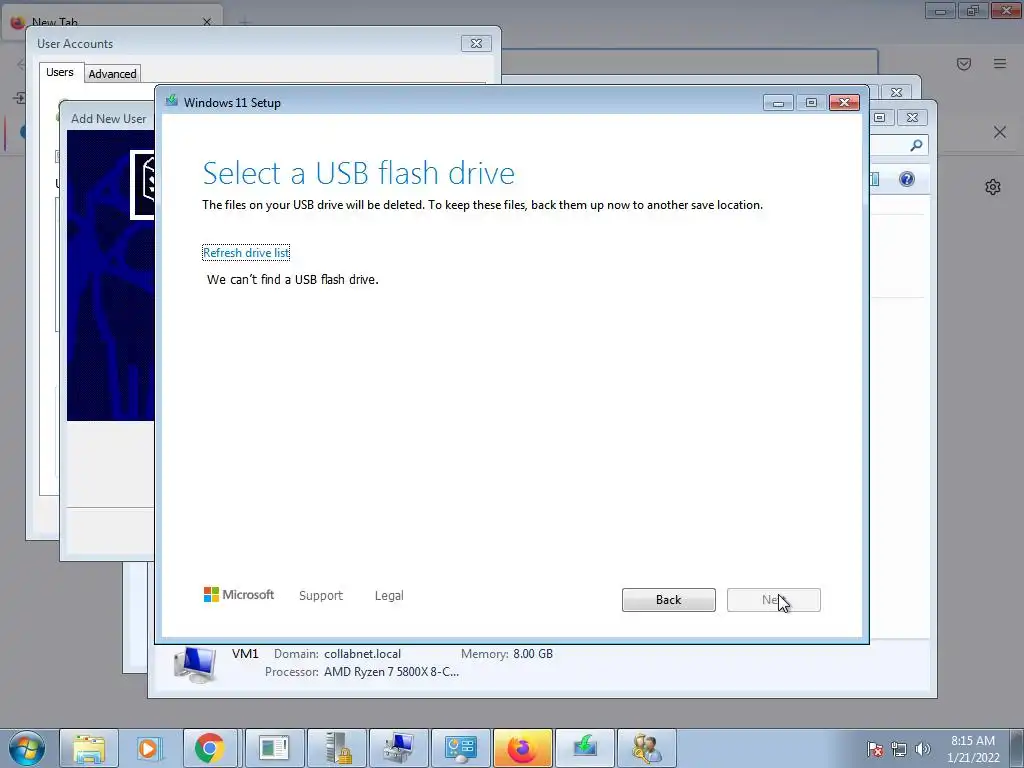Image resolution: width=1024 pixels, height=768 pixels.
Task: Open the volume speaker tray icon
Action: (922, 749)
